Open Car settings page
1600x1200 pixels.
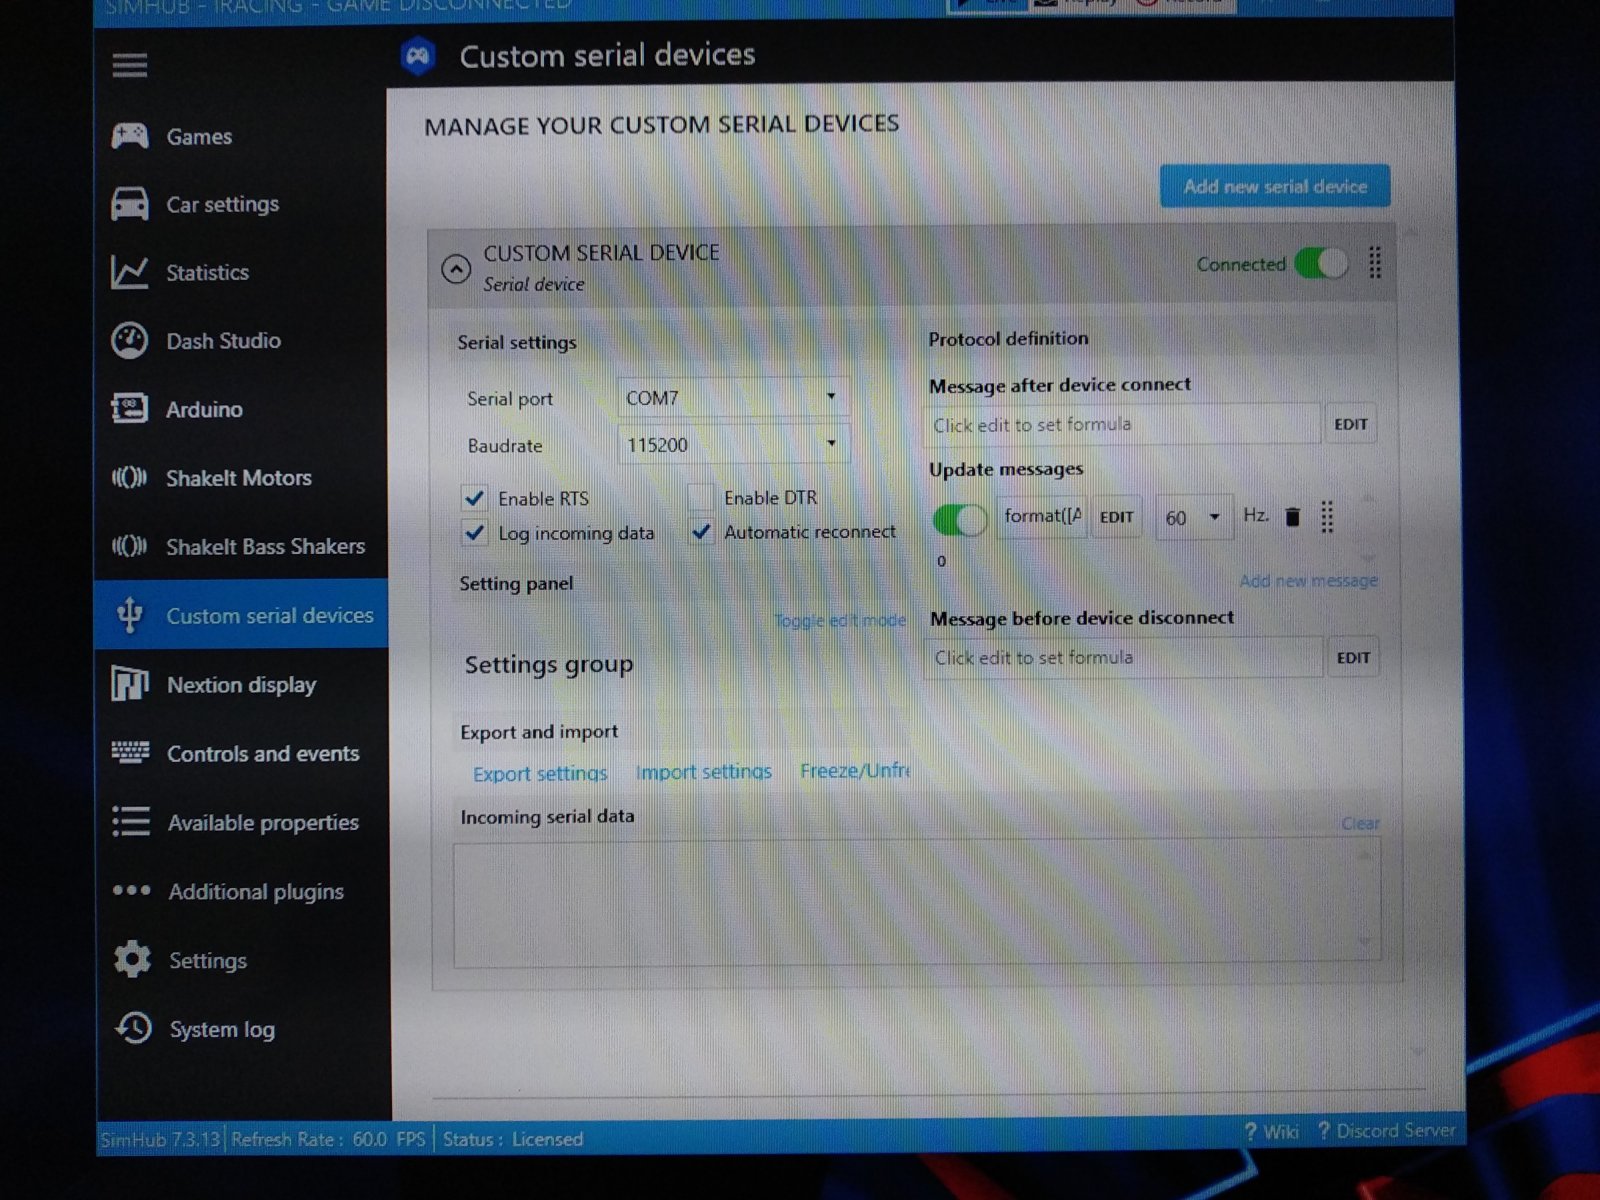click(222, 204)
